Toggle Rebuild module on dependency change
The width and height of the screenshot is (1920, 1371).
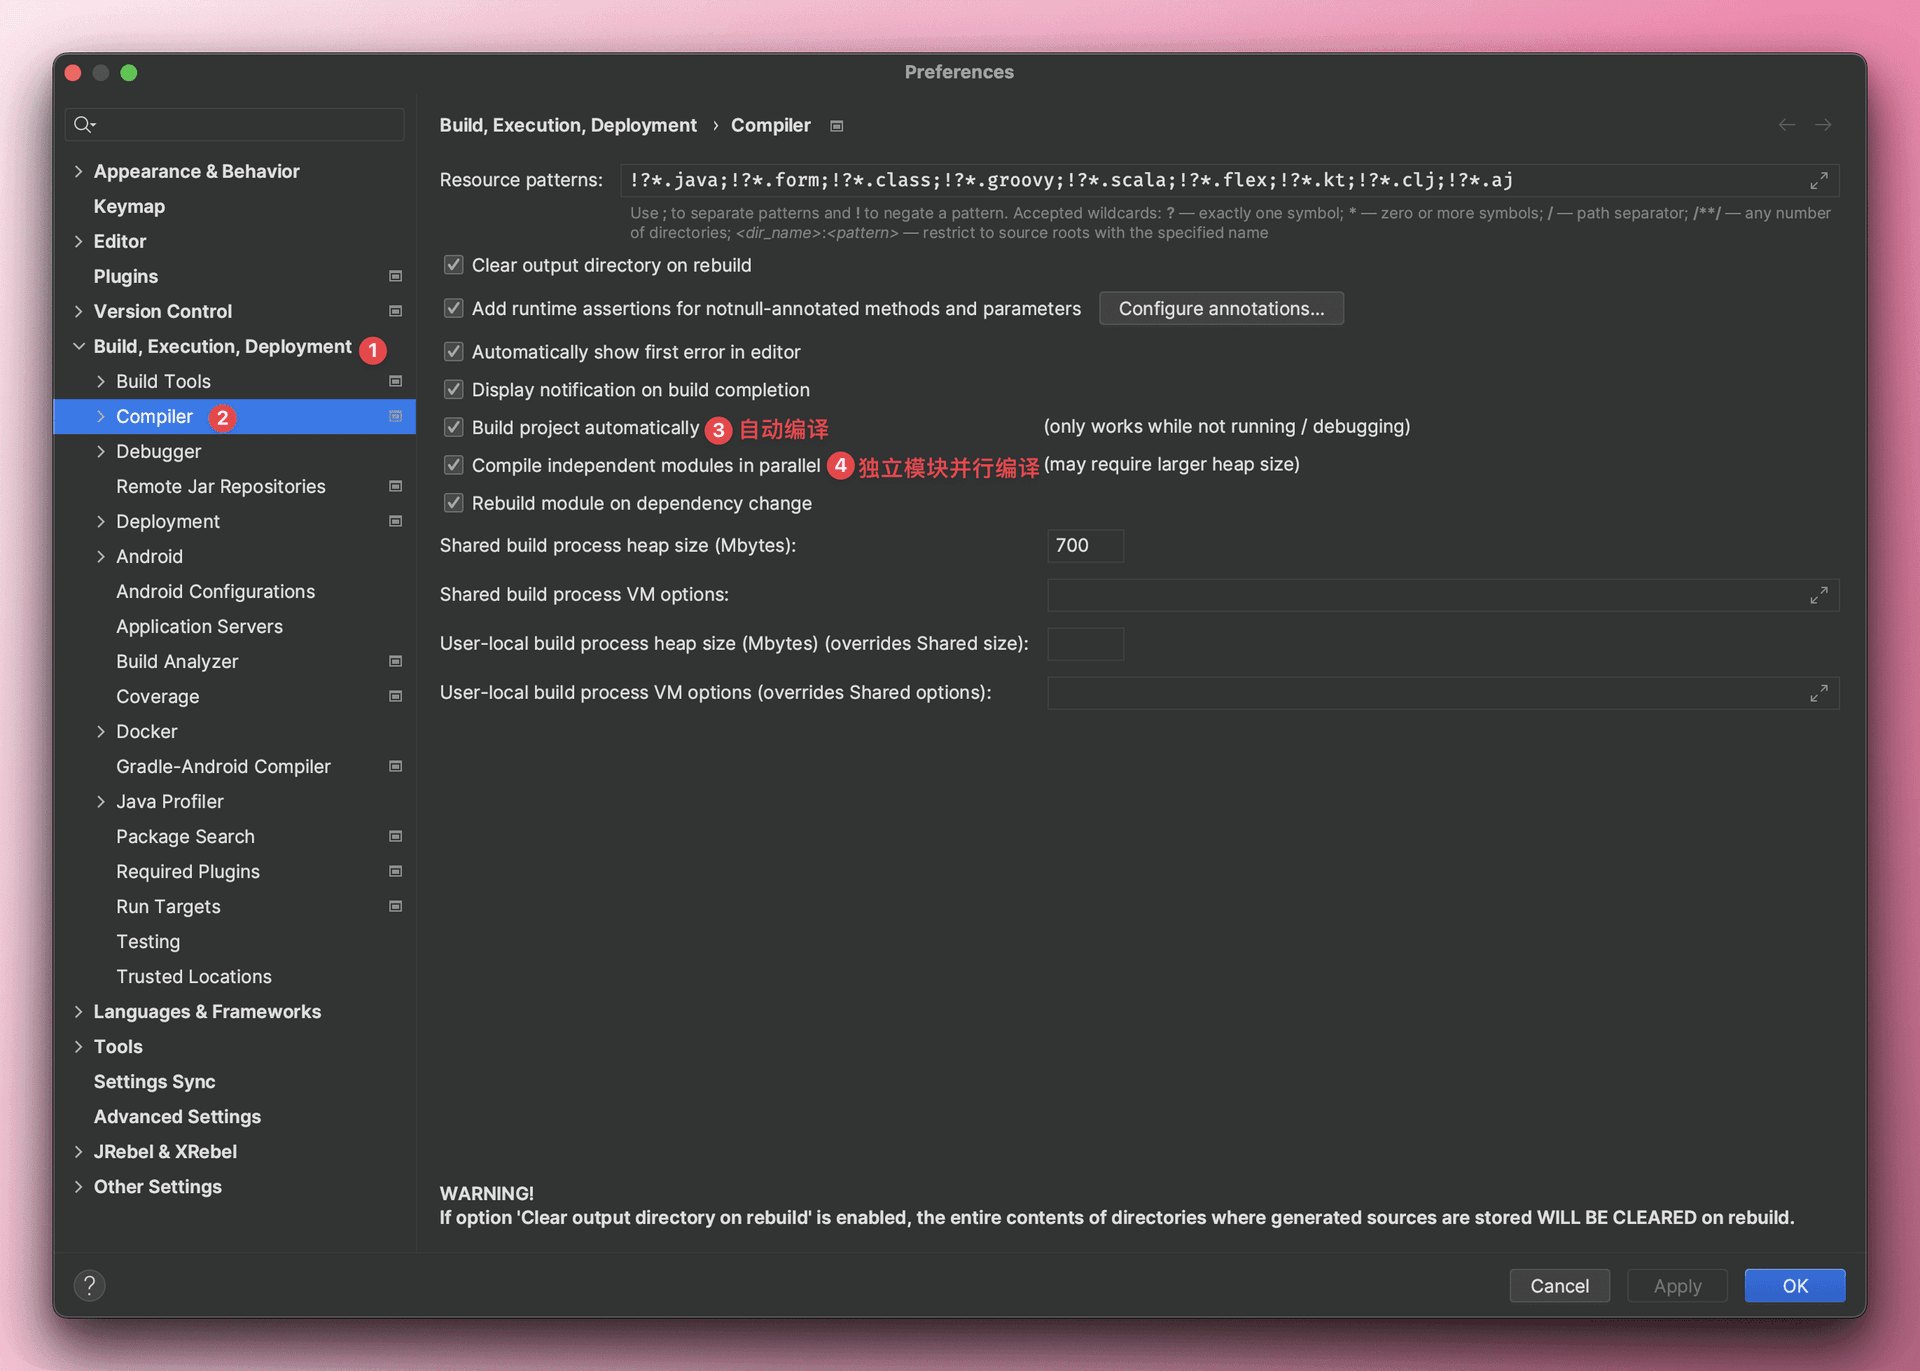(x=454, y=503)
